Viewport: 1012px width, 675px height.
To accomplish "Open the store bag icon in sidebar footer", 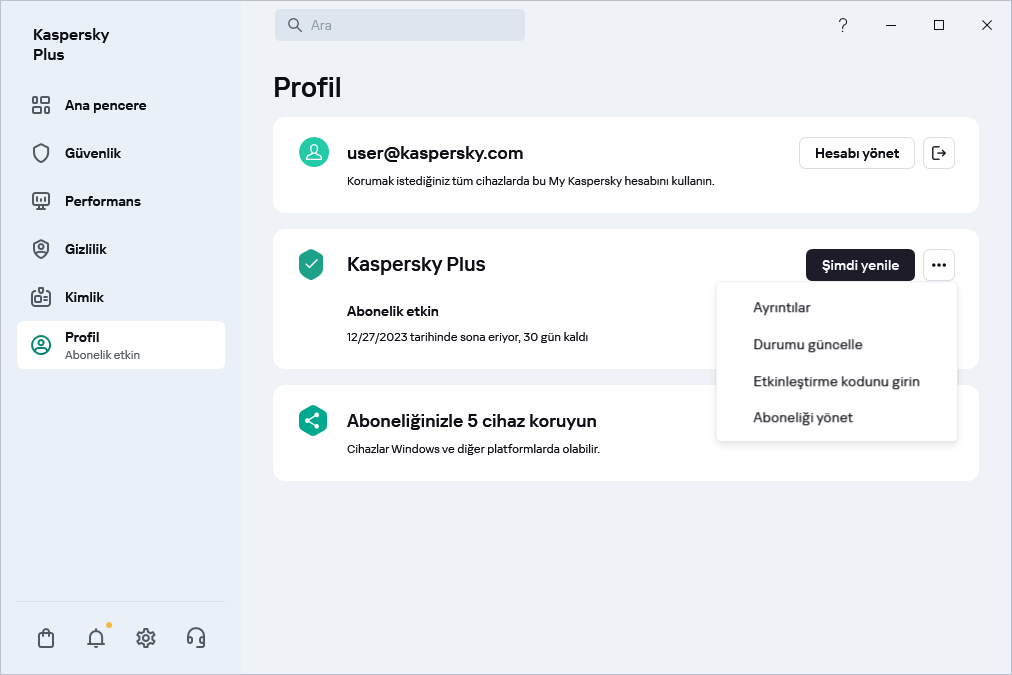I will coord(46,638).
